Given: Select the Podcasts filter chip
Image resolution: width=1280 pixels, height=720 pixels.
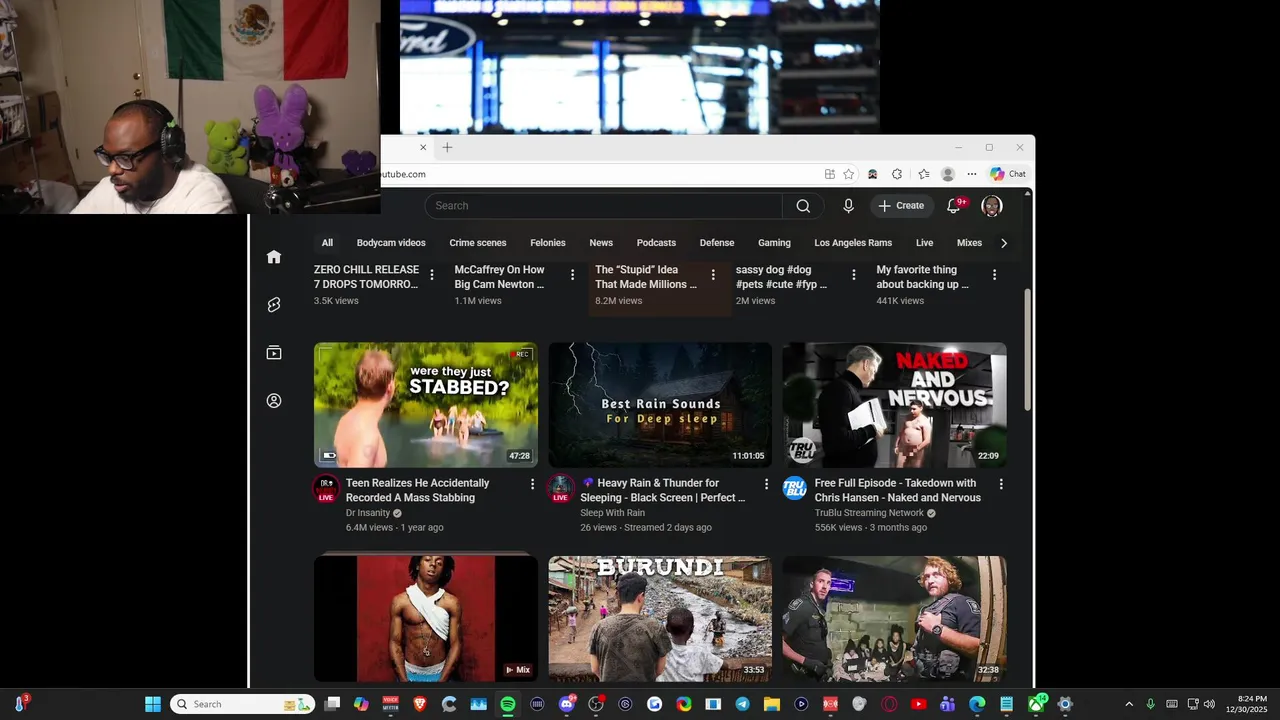Looking at the screenshot, I should point(656,243).
